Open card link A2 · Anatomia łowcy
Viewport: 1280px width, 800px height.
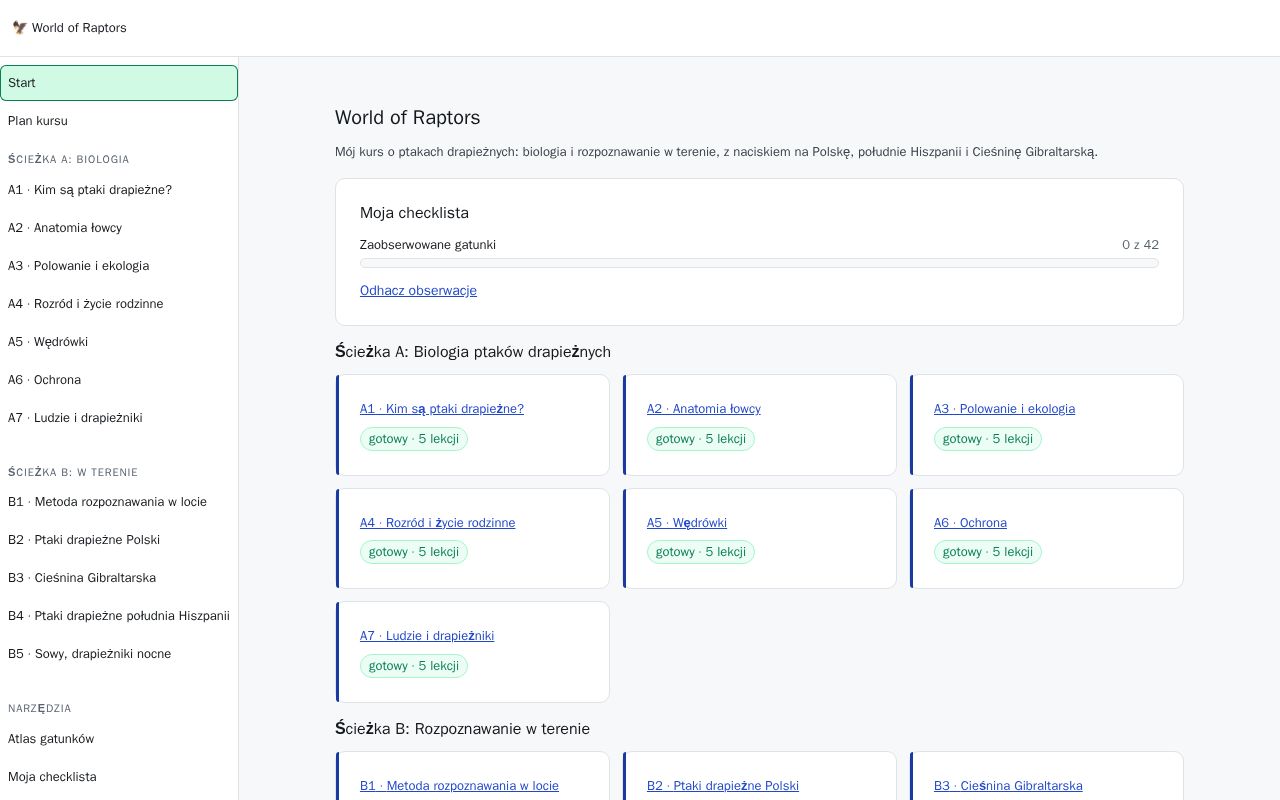tap(704, 409)
